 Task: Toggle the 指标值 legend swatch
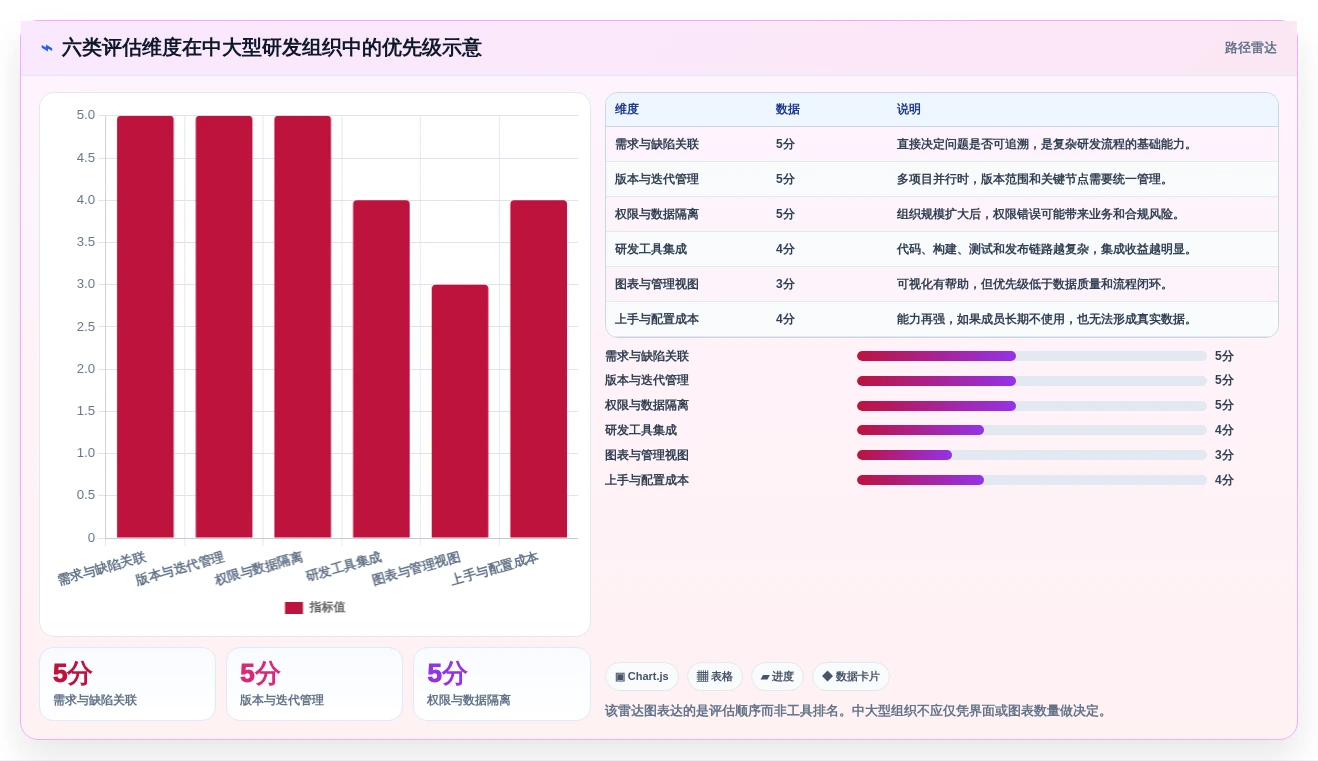click(294, 608)
